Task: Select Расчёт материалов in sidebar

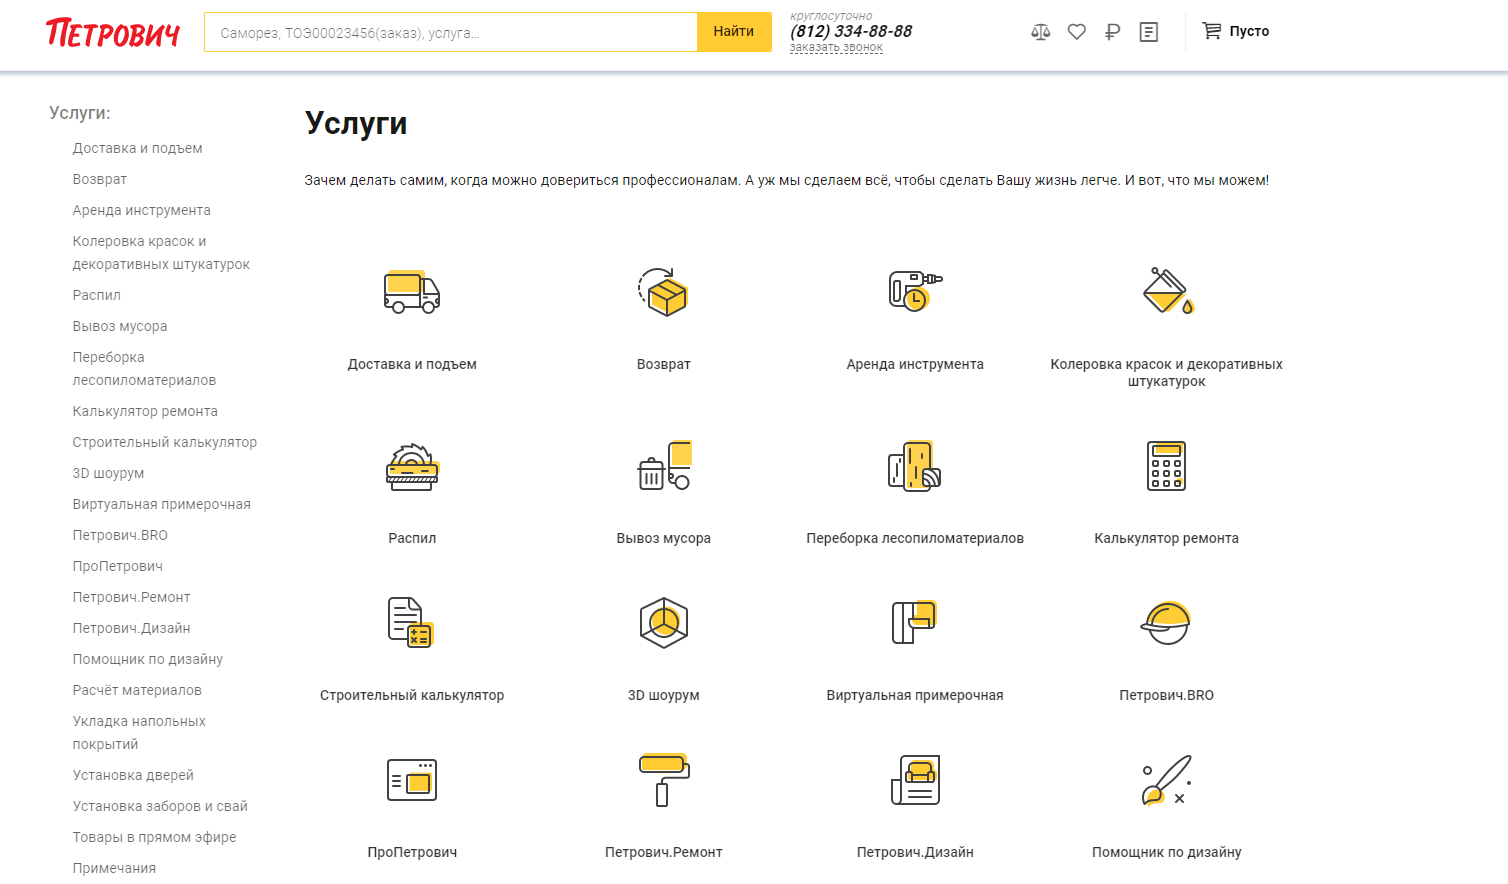Action: tap(137, 690)
